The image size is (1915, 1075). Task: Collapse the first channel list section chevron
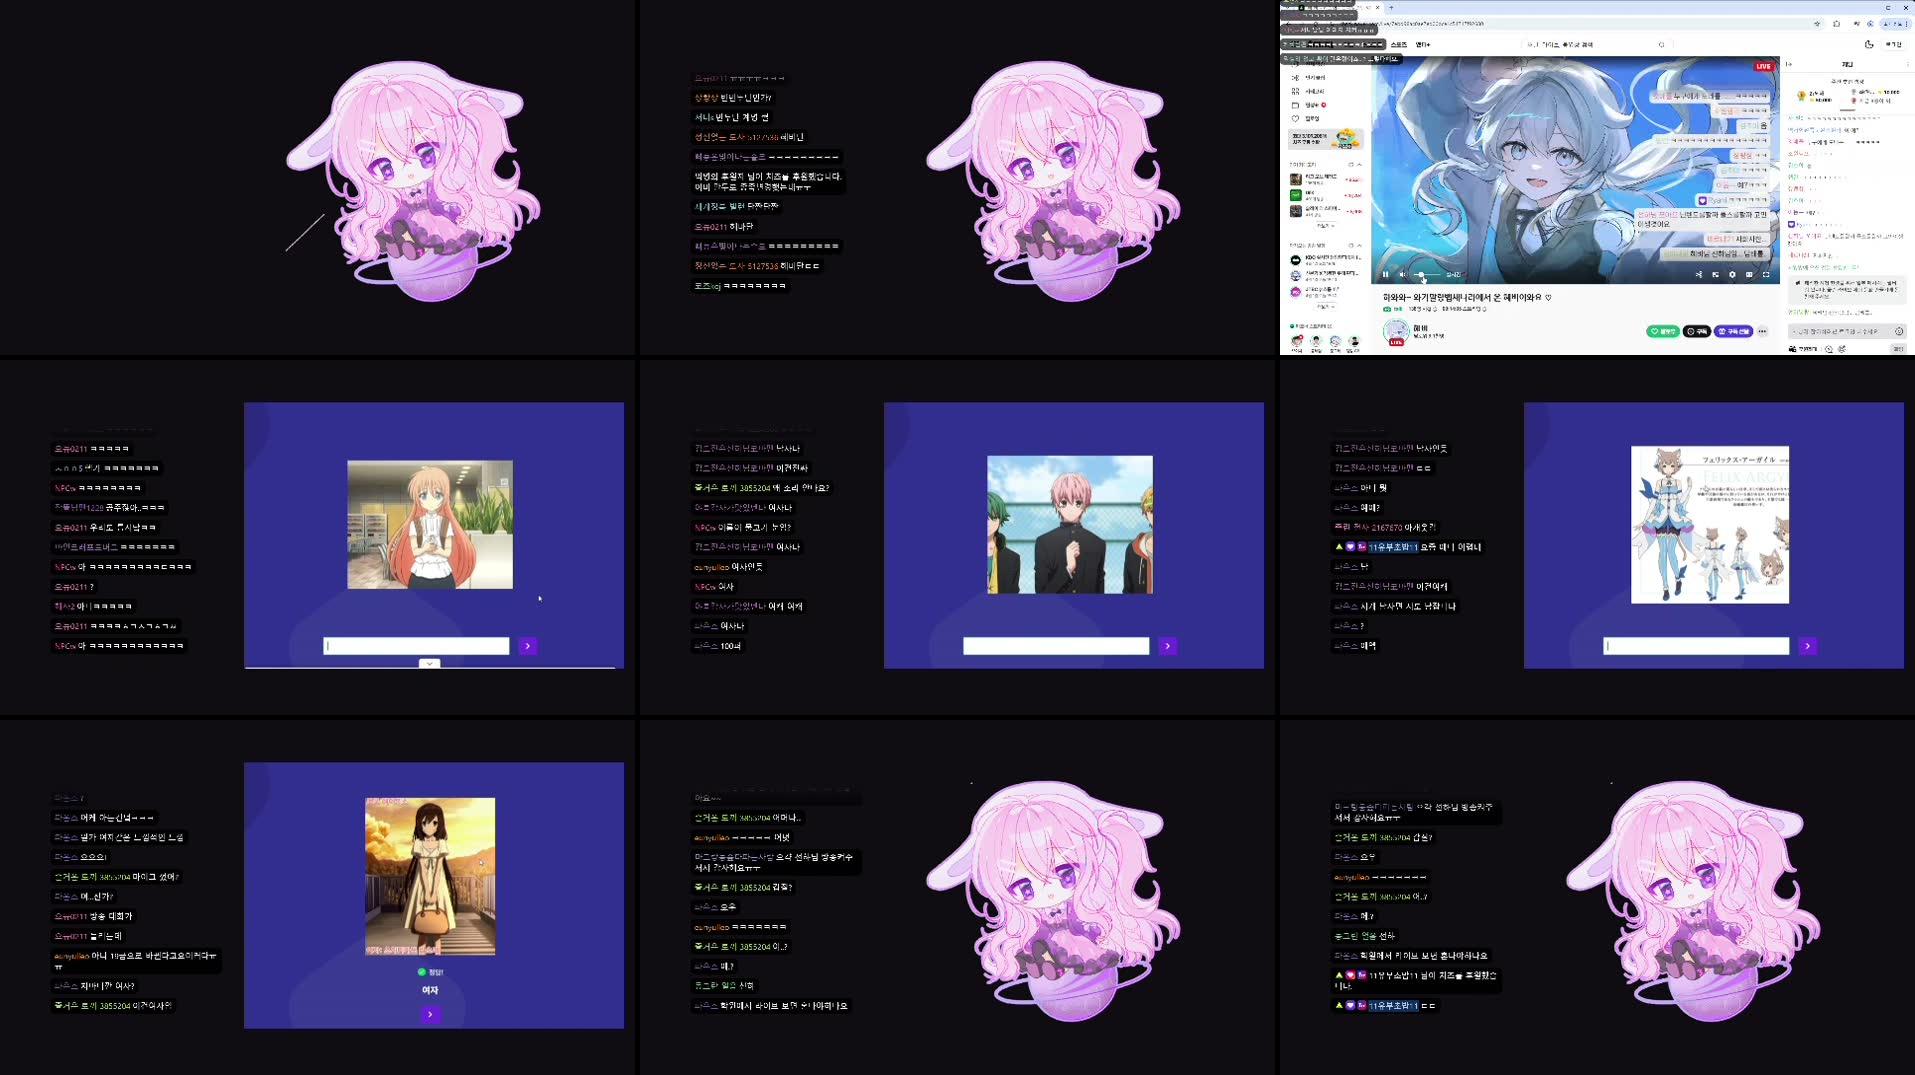pyautogui.click(x=1359, y=164)
